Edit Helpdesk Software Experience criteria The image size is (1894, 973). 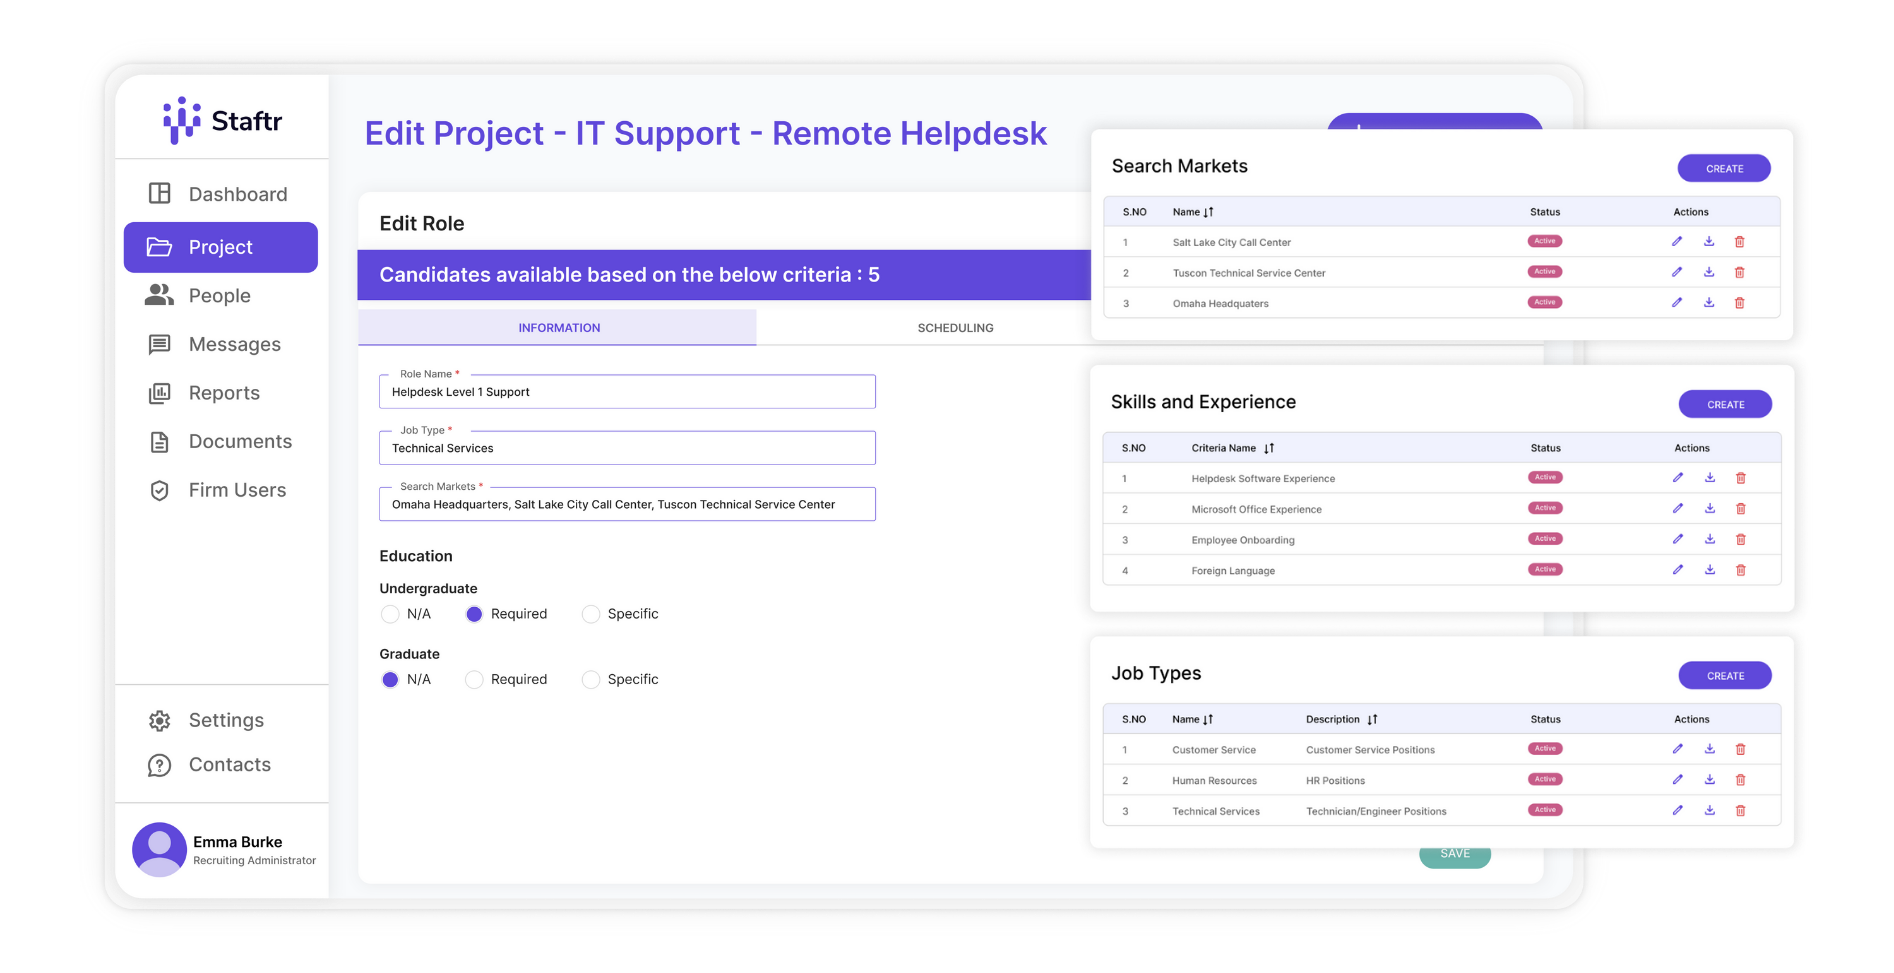[1678, 478]
